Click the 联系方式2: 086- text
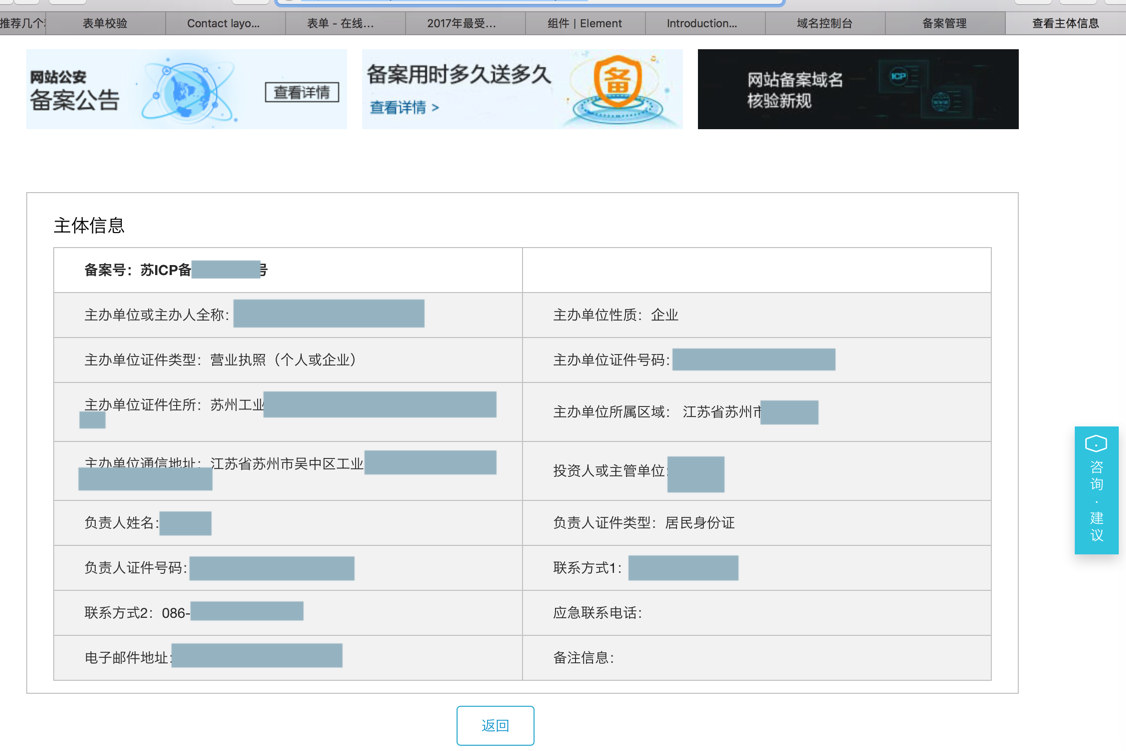 pyautogui.click(x=137, y=613)
